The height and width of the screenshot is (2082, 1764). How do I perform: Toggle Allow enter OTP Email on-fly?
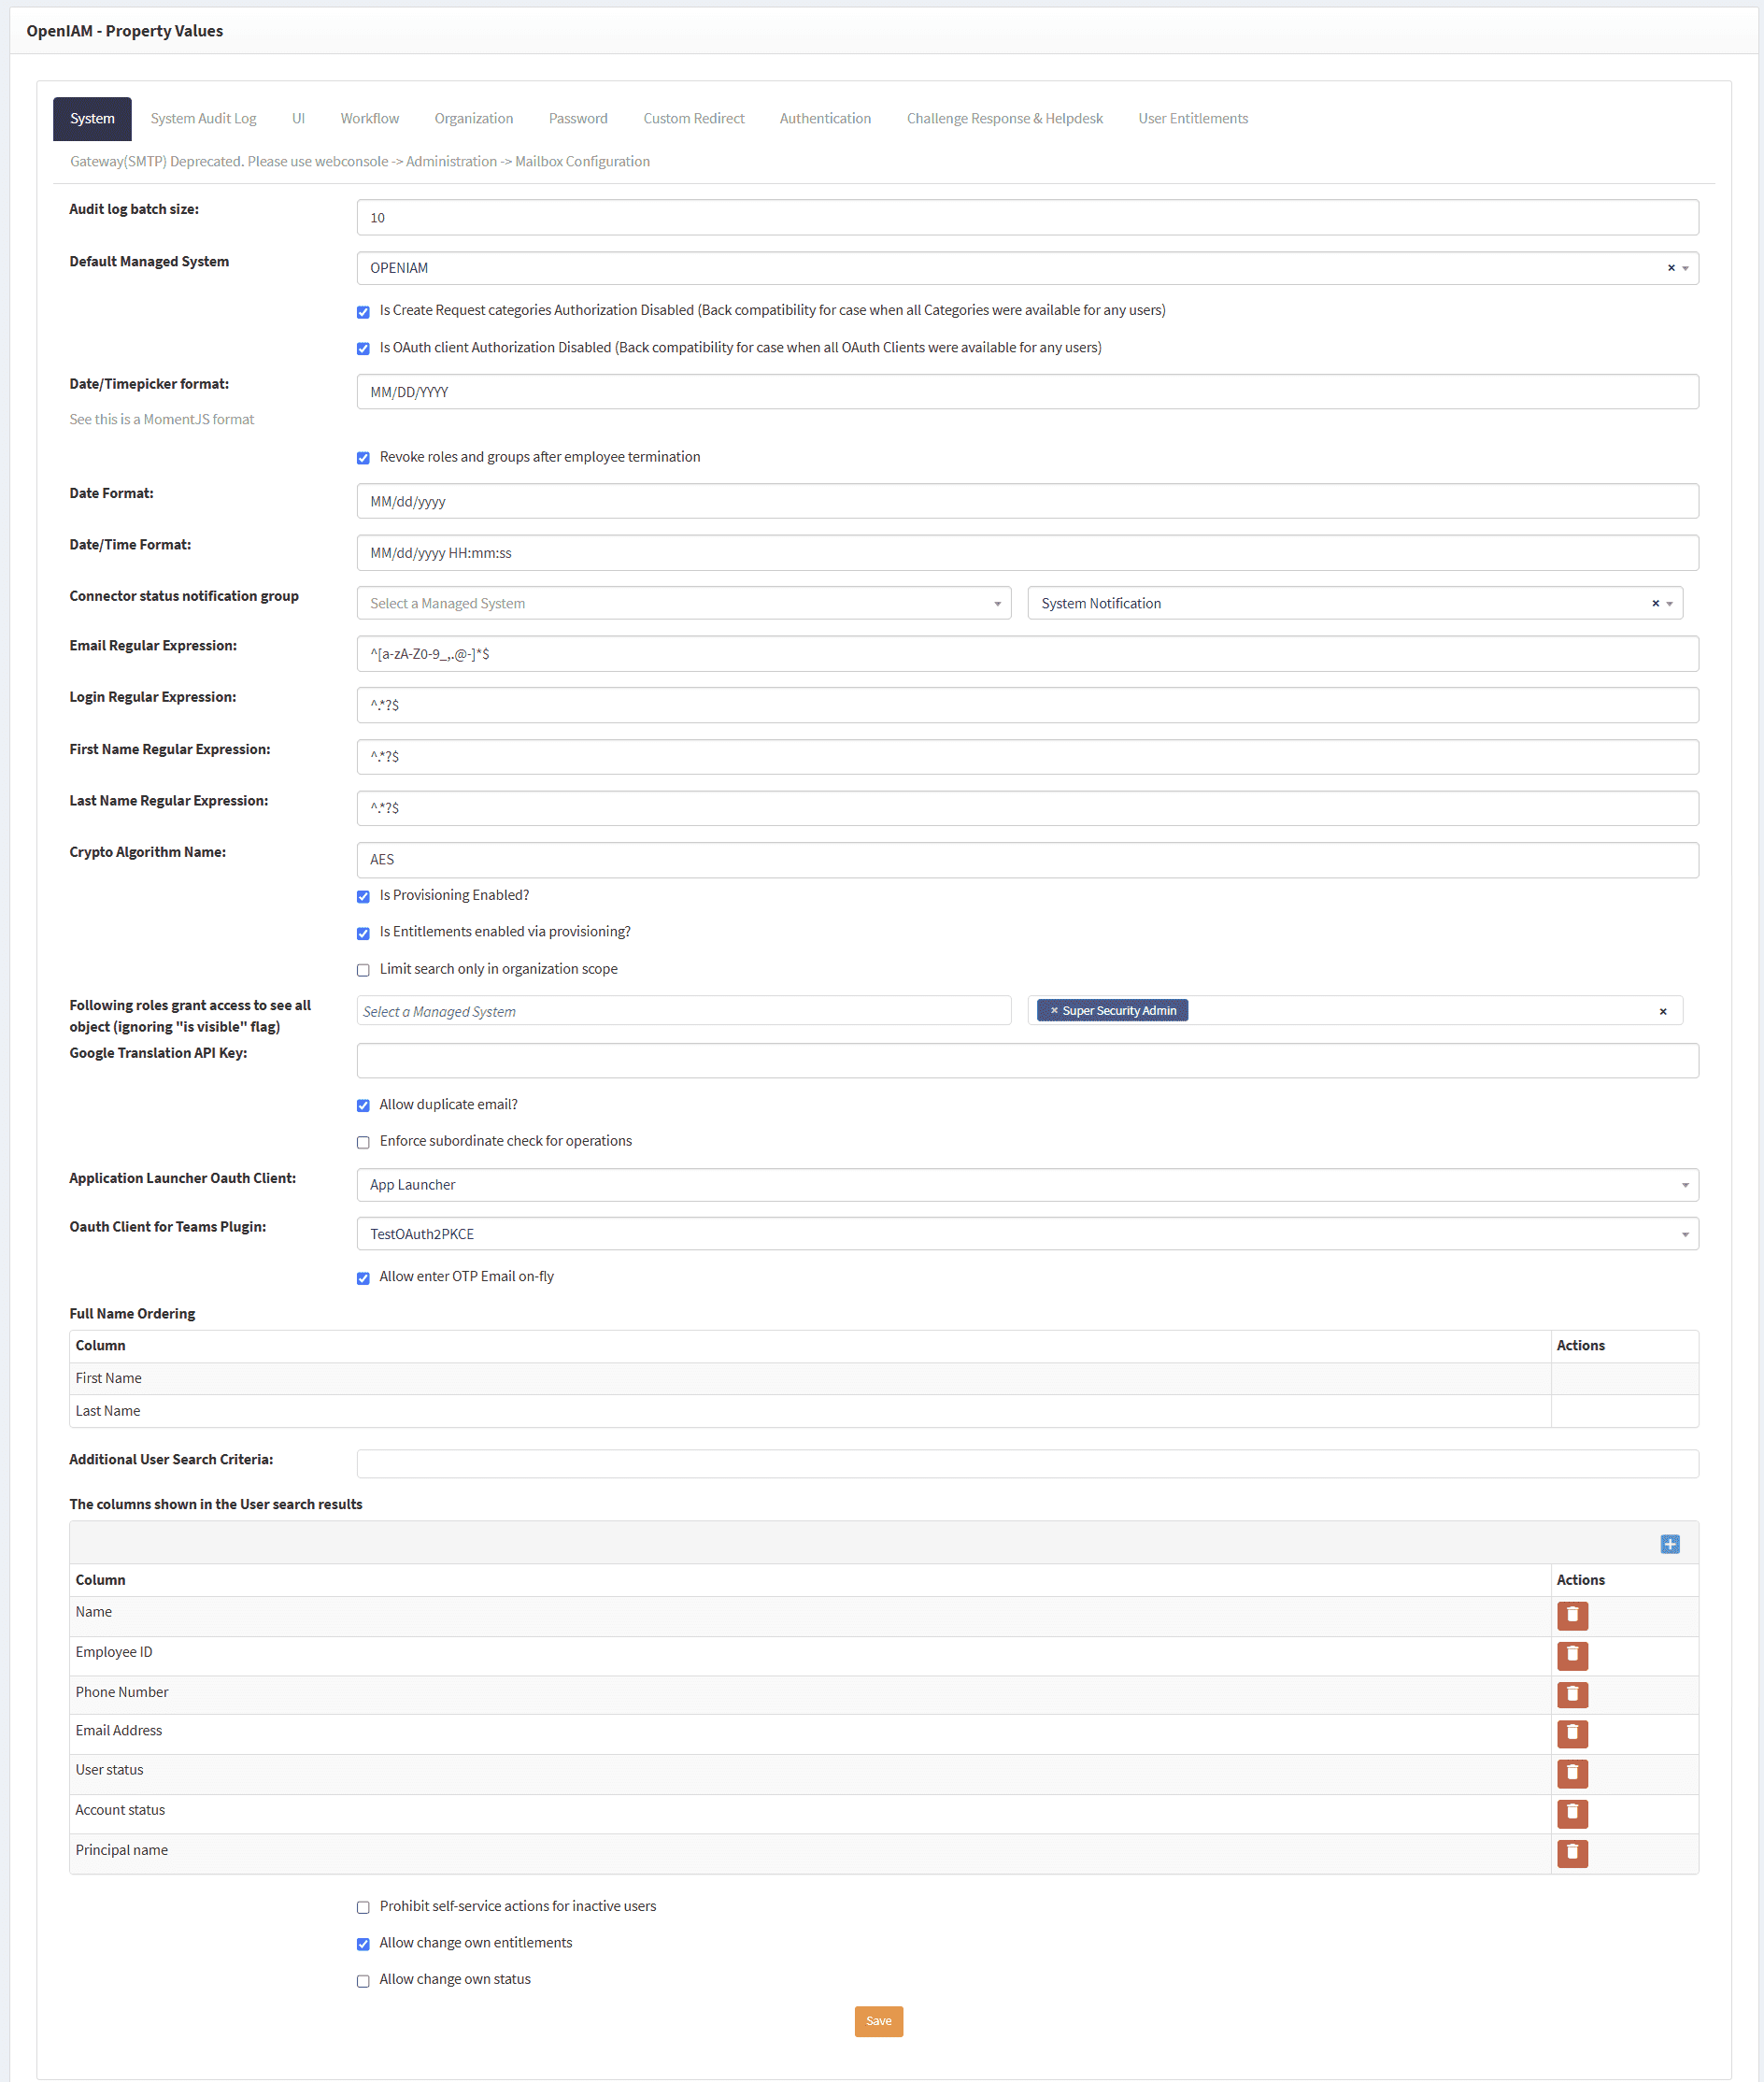[x=363, y=1278]
